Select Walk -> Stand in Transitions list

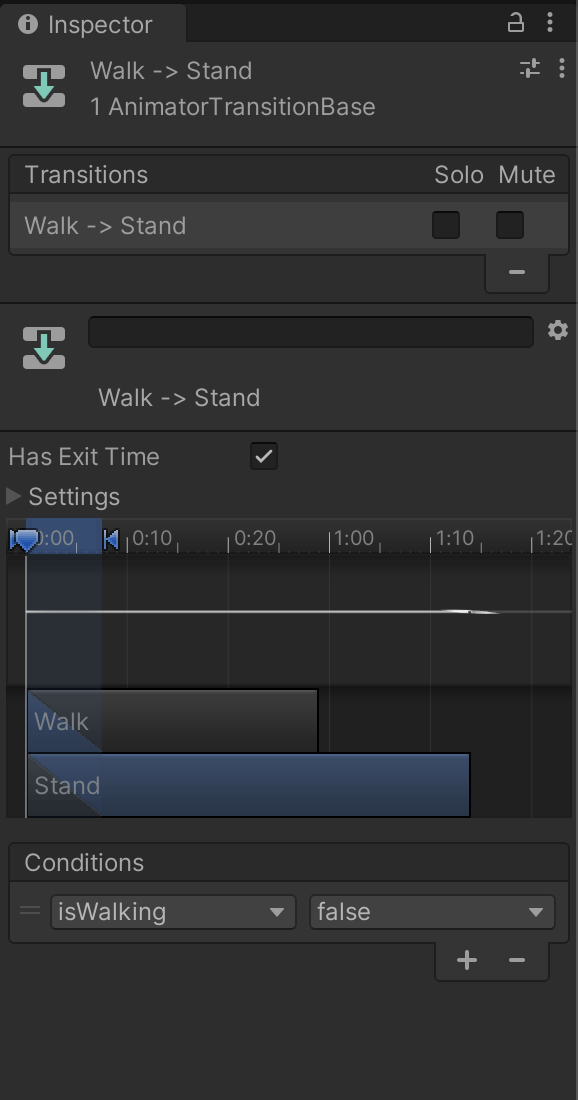(x=289, y=225)
